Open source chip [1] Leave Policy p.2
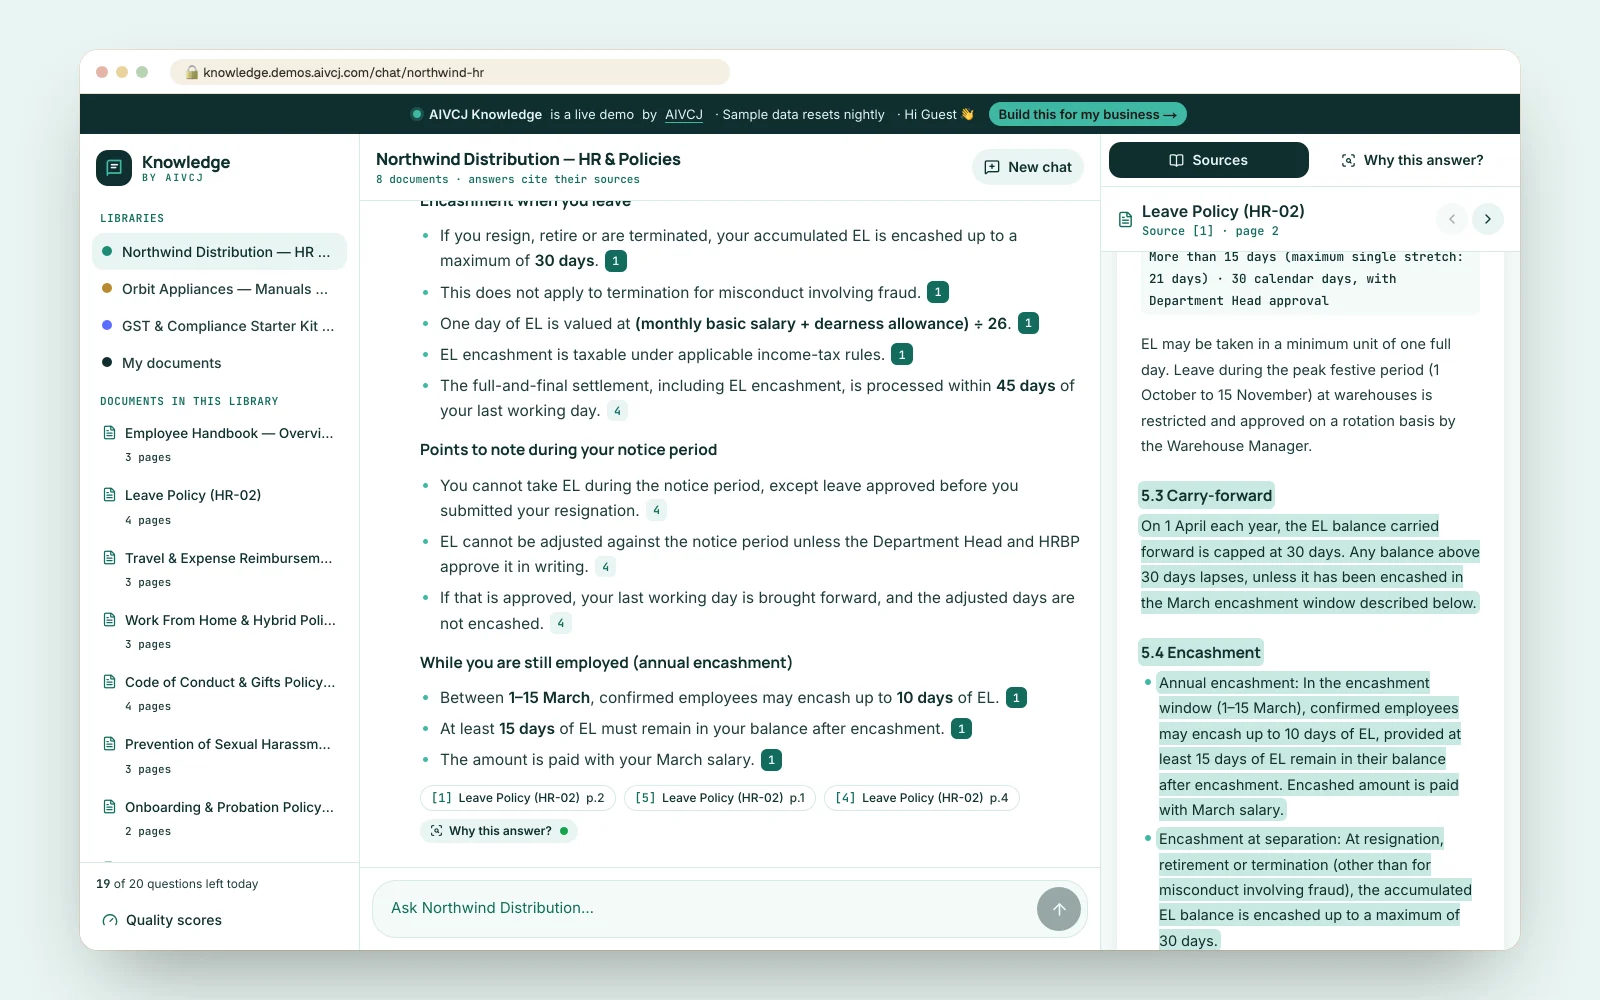Screen dimensions: 1600x1000 [x=518, y=798]
